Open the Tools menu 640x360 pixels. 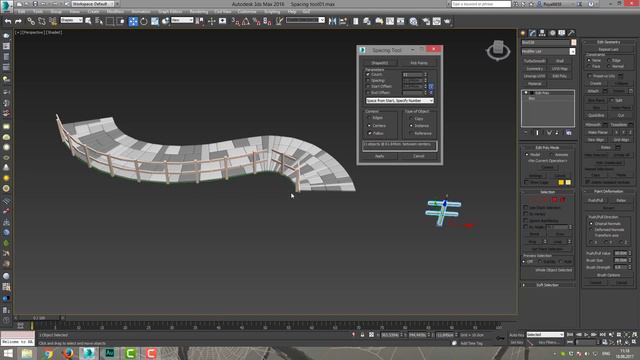38,12
